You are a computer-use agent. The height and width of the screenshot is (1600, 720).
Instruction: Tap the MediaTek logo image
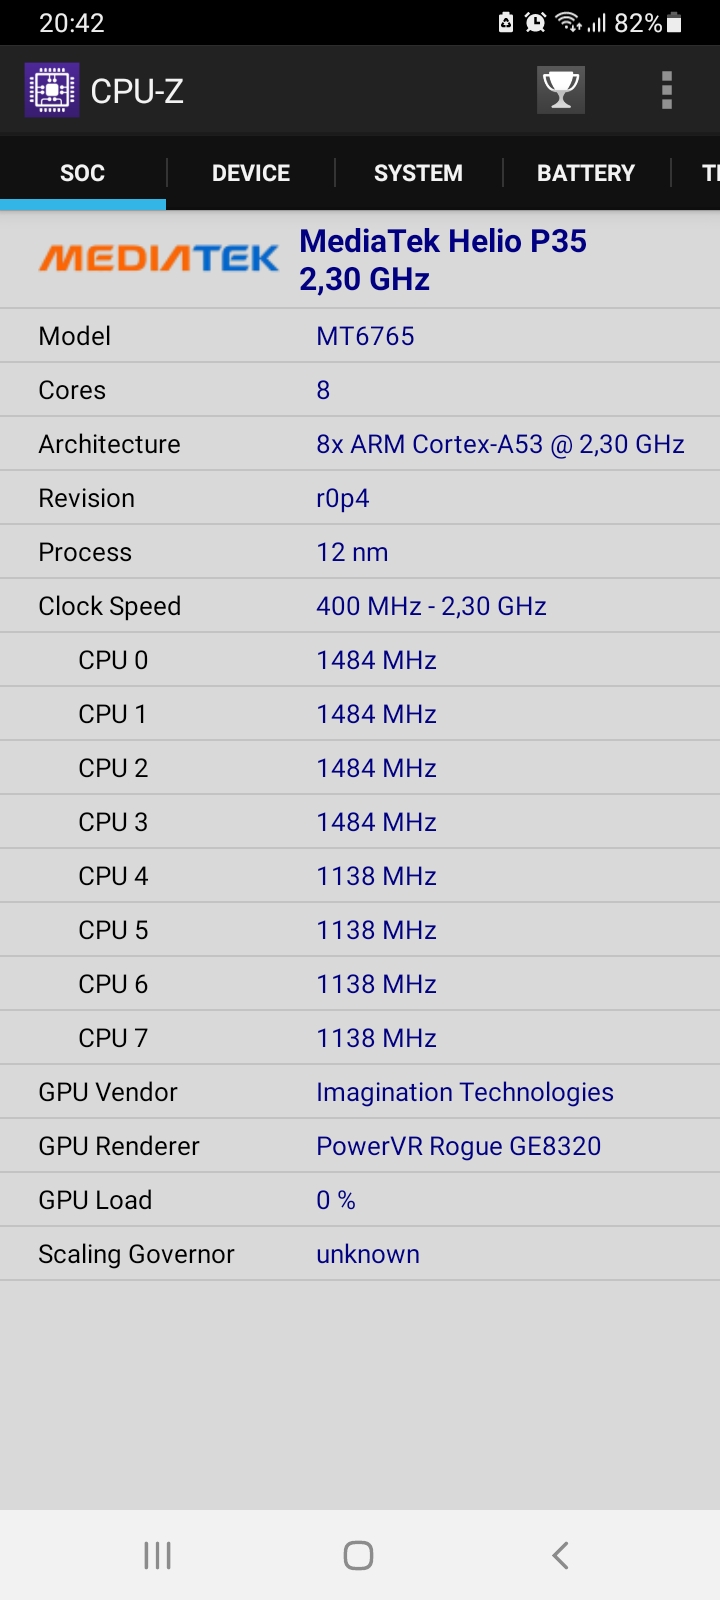point(159,259)
